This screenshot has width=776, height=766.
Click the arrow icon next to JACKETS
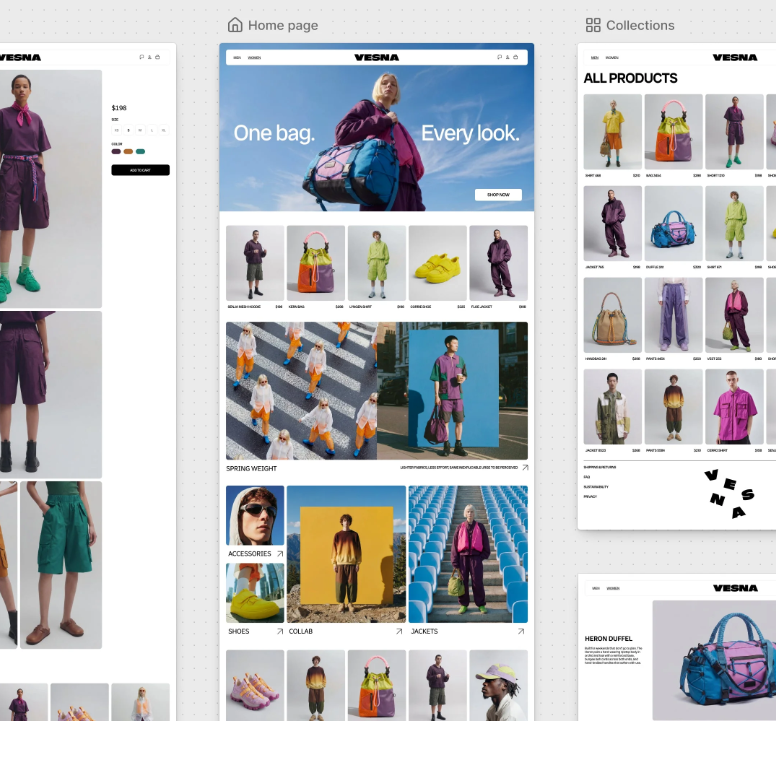[x=521, y=631]
